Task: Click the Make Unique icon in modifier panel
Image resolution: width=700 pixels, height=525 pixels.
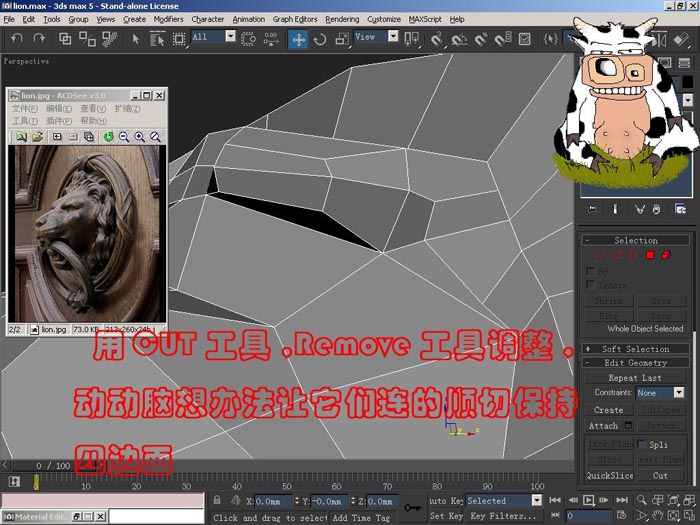Action: coord(640,209)
